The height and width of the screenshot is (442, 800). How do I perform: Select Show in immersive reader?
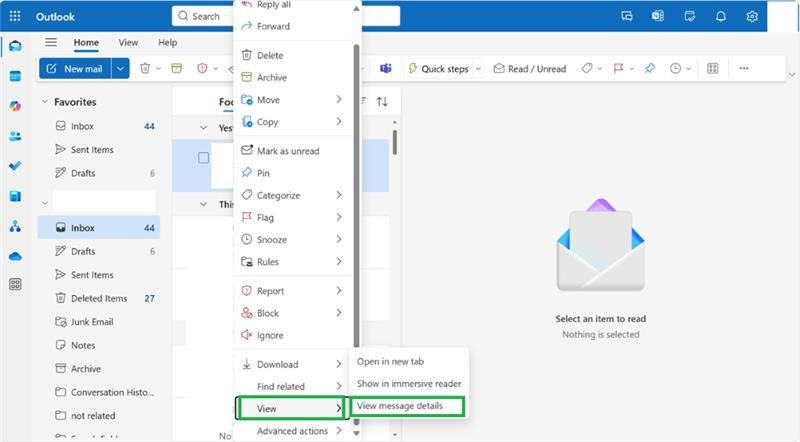(409, 384)
